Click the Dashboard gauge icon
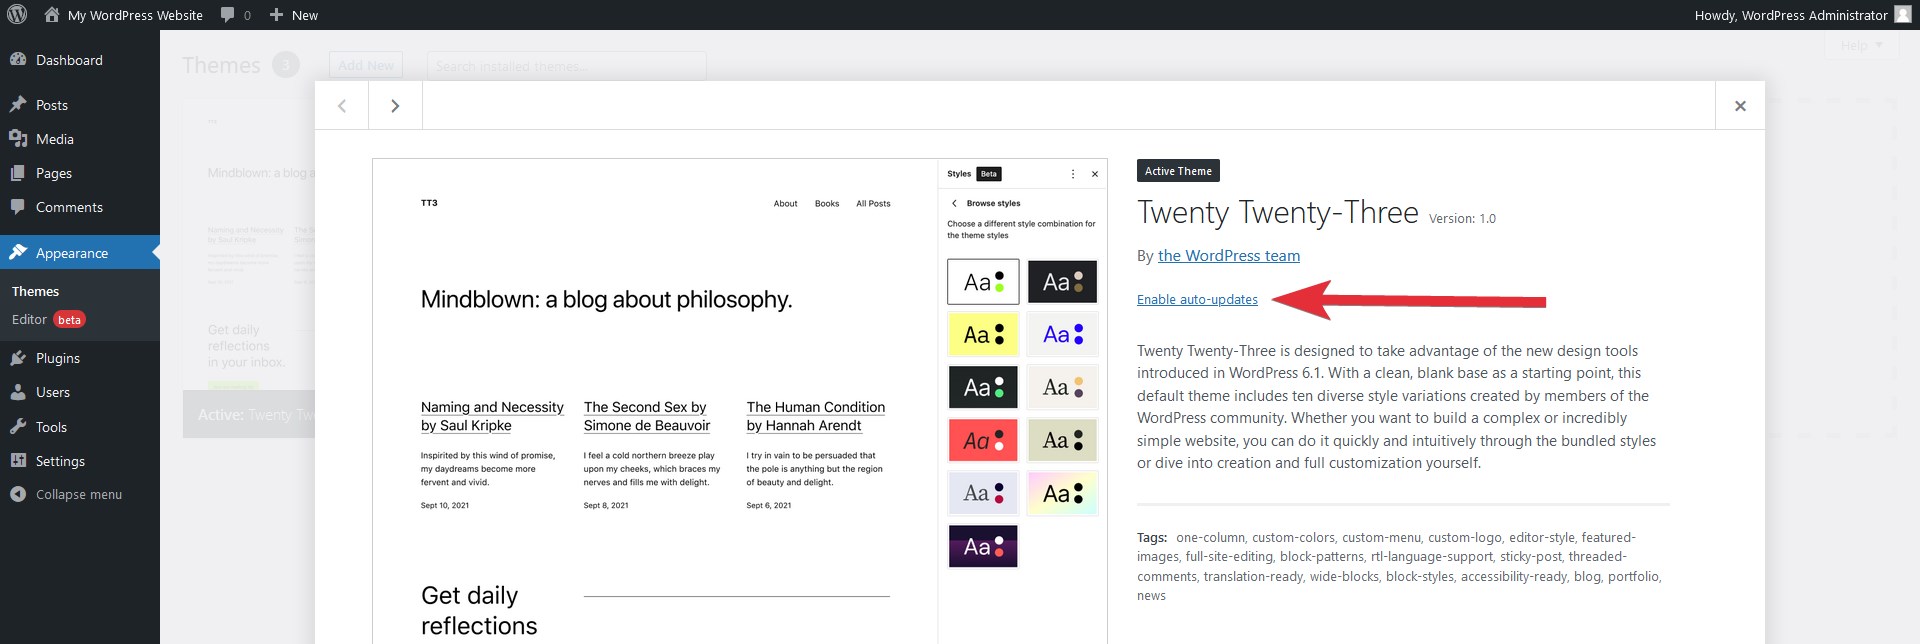Screen dimensions: 1920x644 [18, 60]
